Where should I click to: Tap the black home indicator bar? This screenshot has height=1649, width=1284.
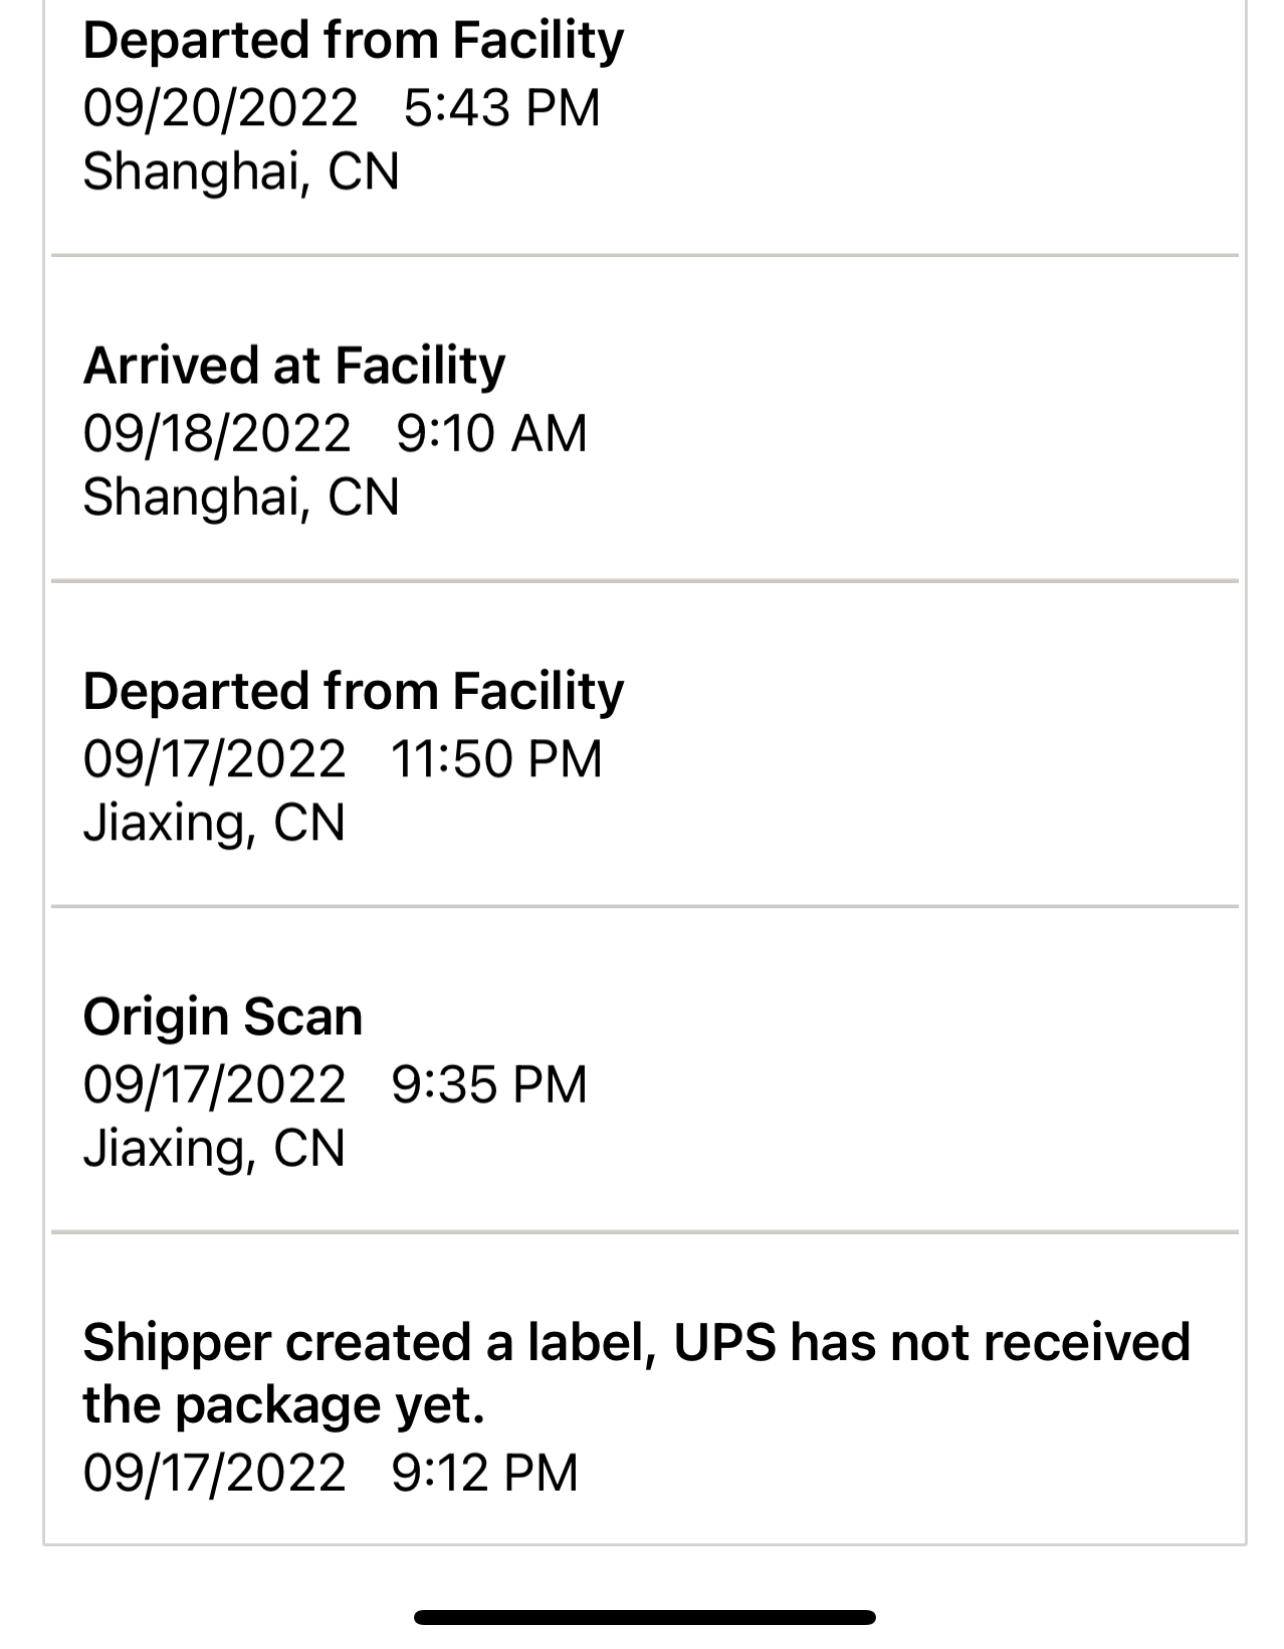pos(644,1617)
